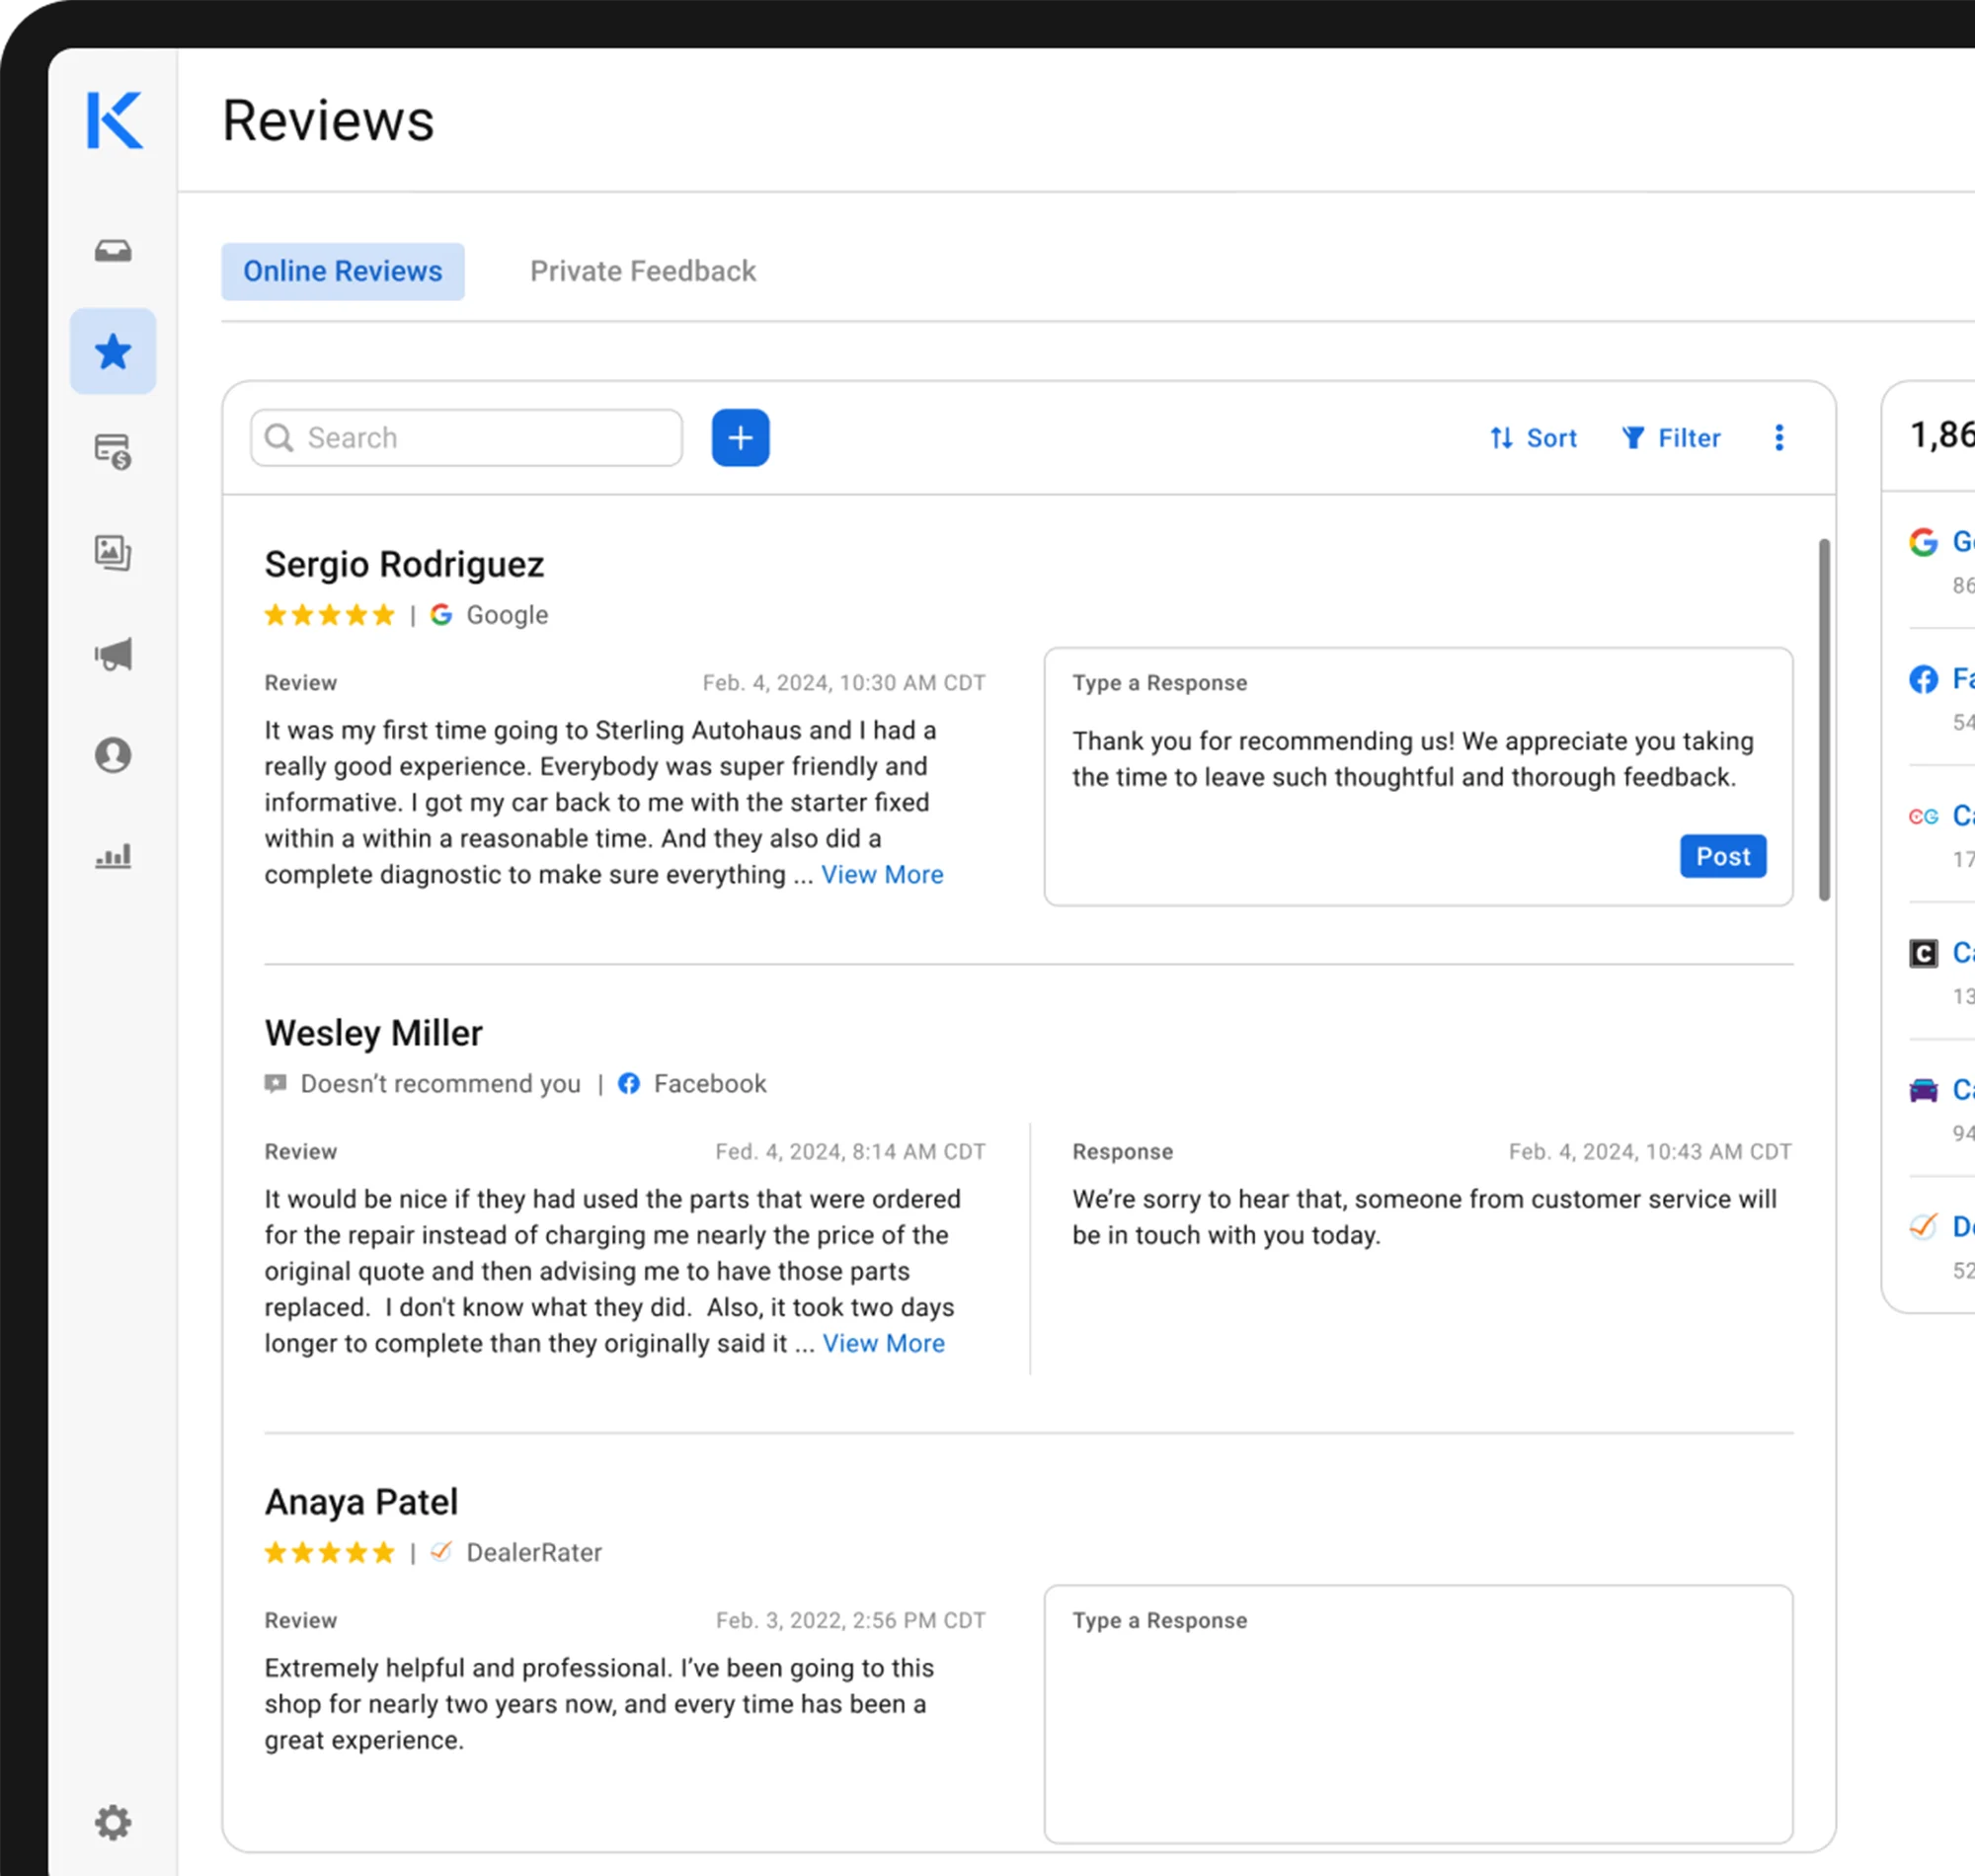1975x1876 pixels.
Task: Select the Online Reviews tab
Action: (x=342, y=271)
